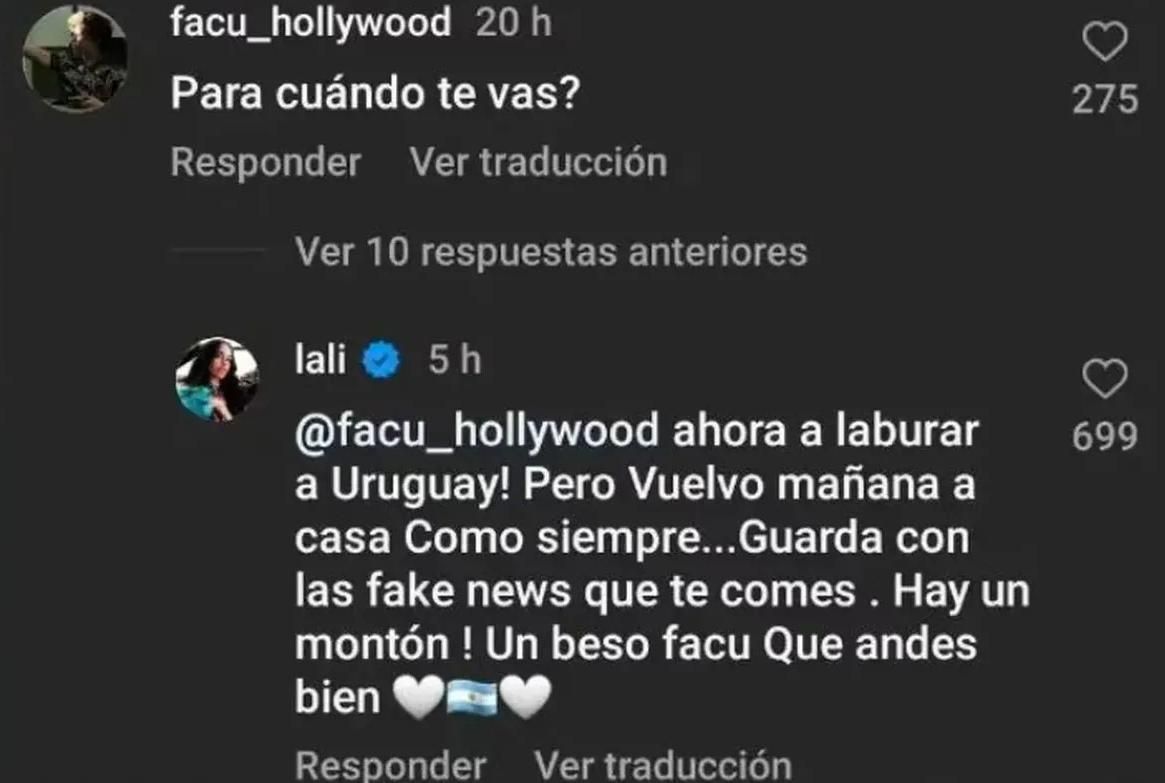Image resolution: width=1165 pixels, height=783 pixels.
Task: View the 275 likes count on first comment
Action: pyautogui.click(x=1105, y=99)
